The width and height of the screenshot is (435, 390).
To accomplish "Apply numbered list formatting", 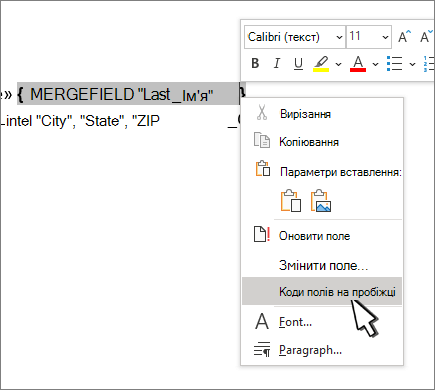I will tap(429, 63).
